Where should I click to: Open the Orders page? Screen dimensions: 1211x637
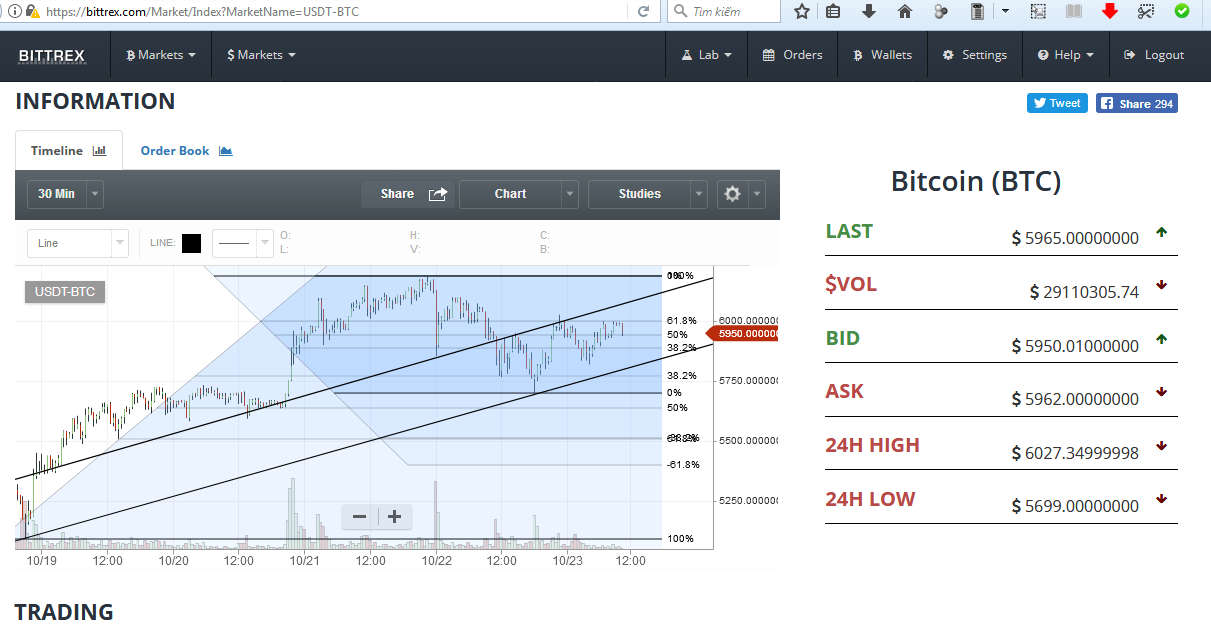pos(792,56)
